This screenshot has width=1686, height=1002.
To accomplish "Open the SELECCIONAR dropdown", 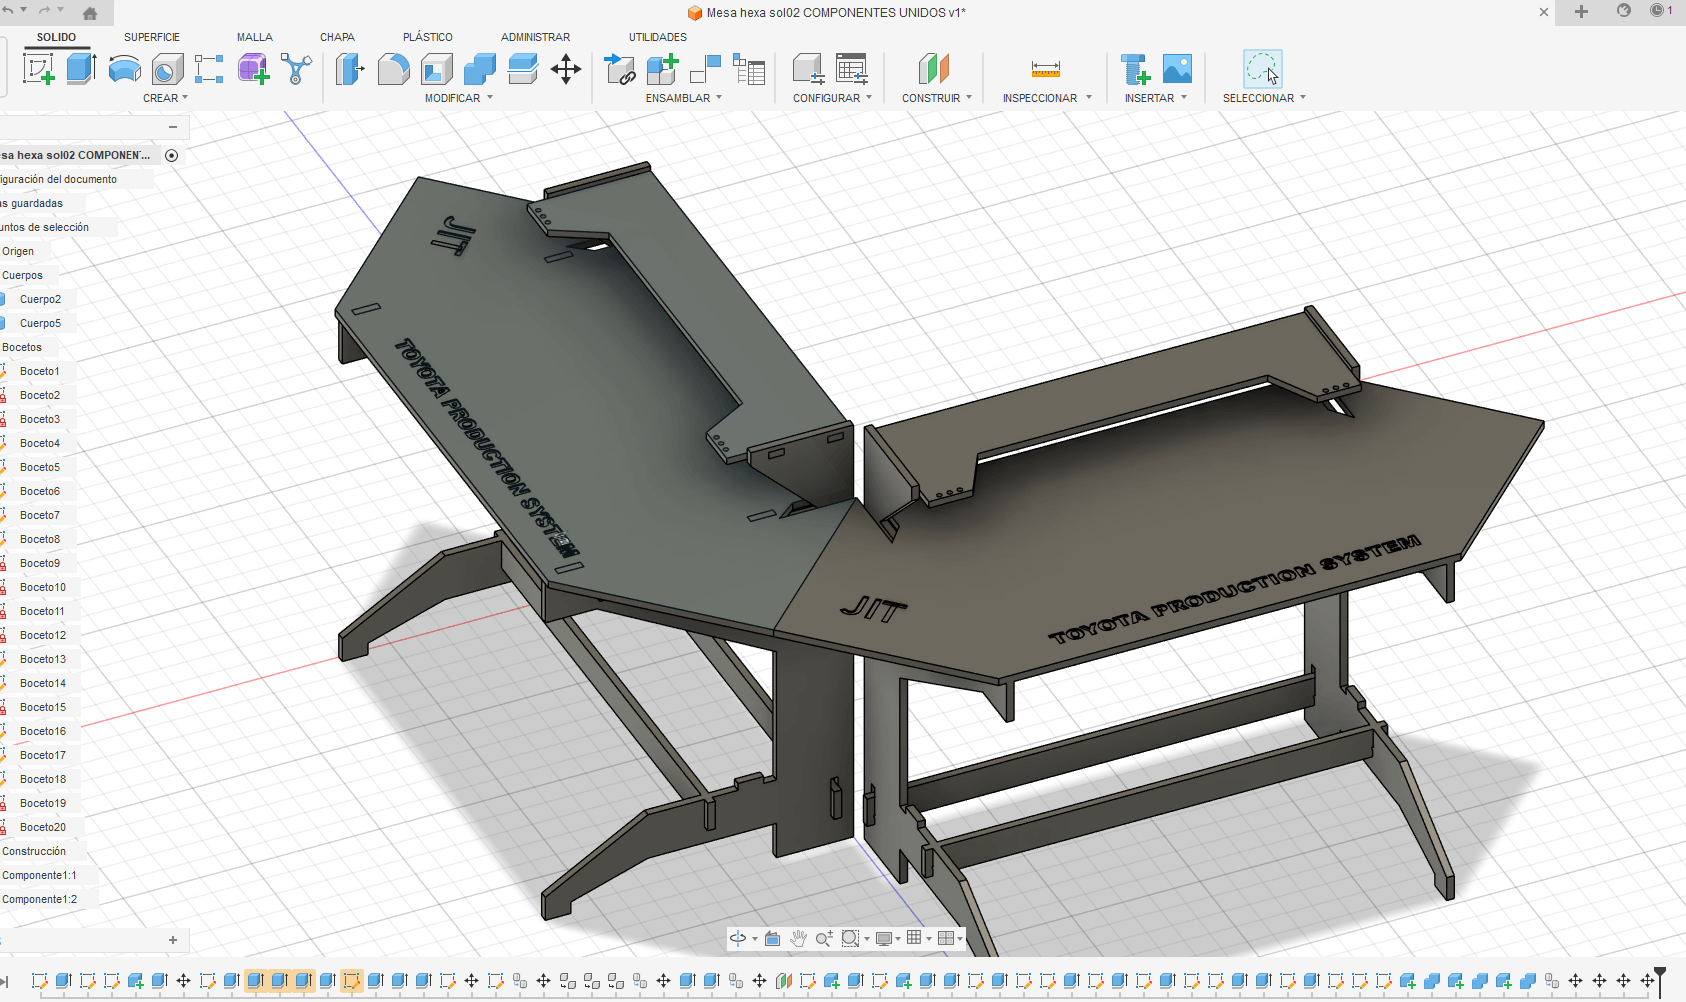I will [x=1264, y=98].
